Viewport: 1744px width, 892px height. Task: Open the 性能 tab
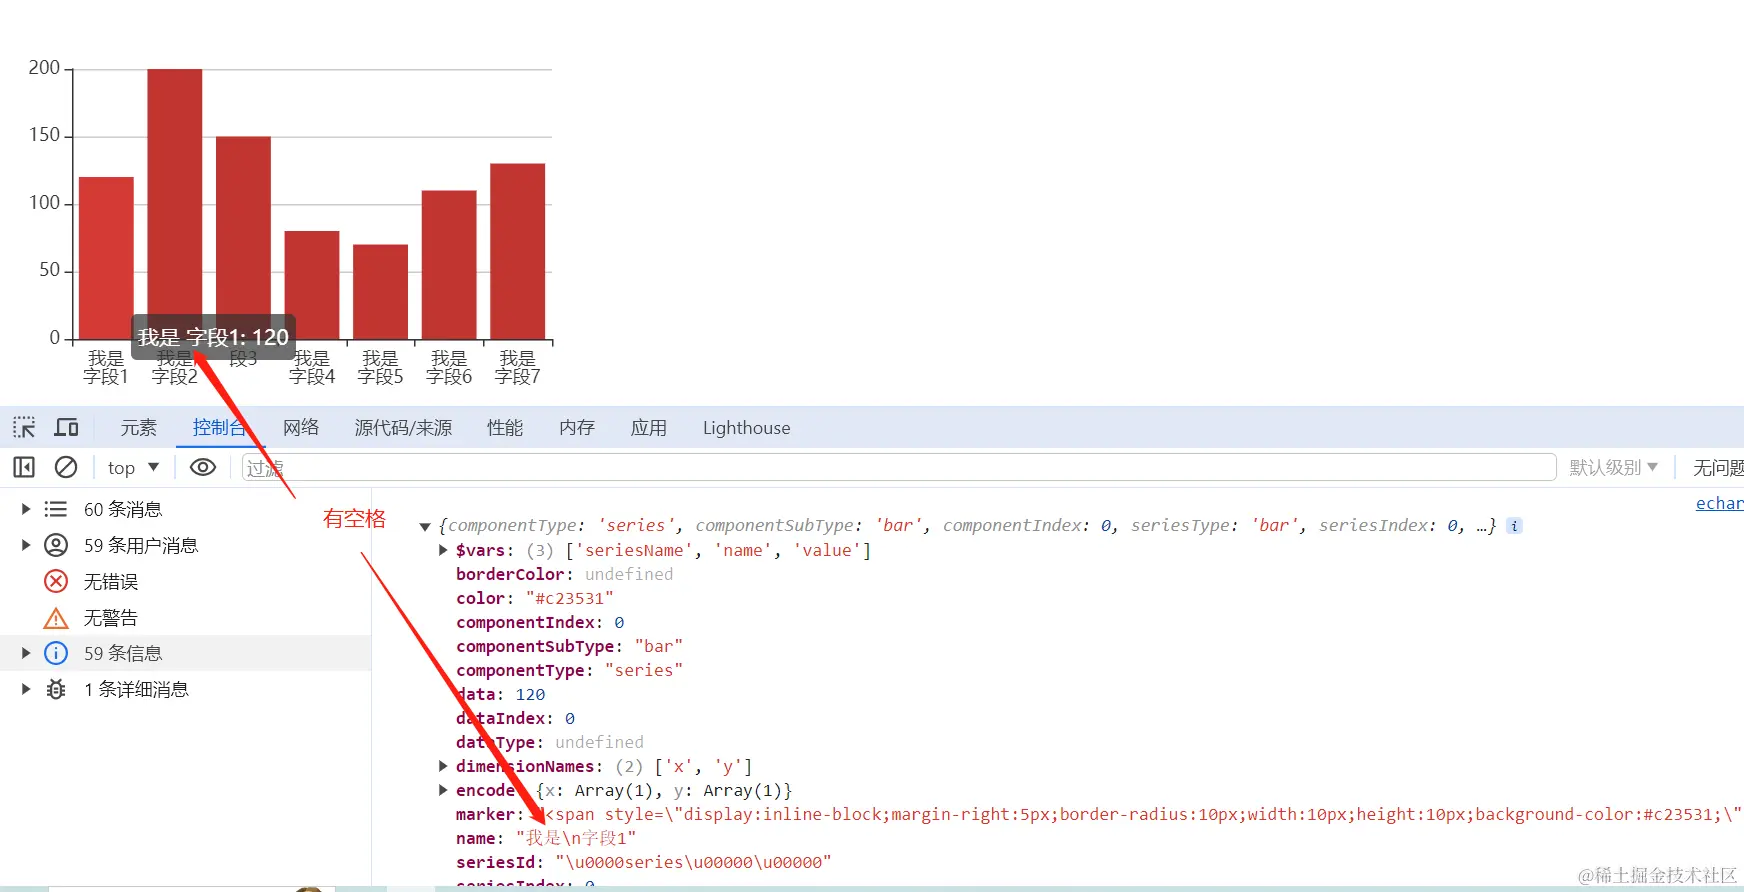tap(505, 428)
